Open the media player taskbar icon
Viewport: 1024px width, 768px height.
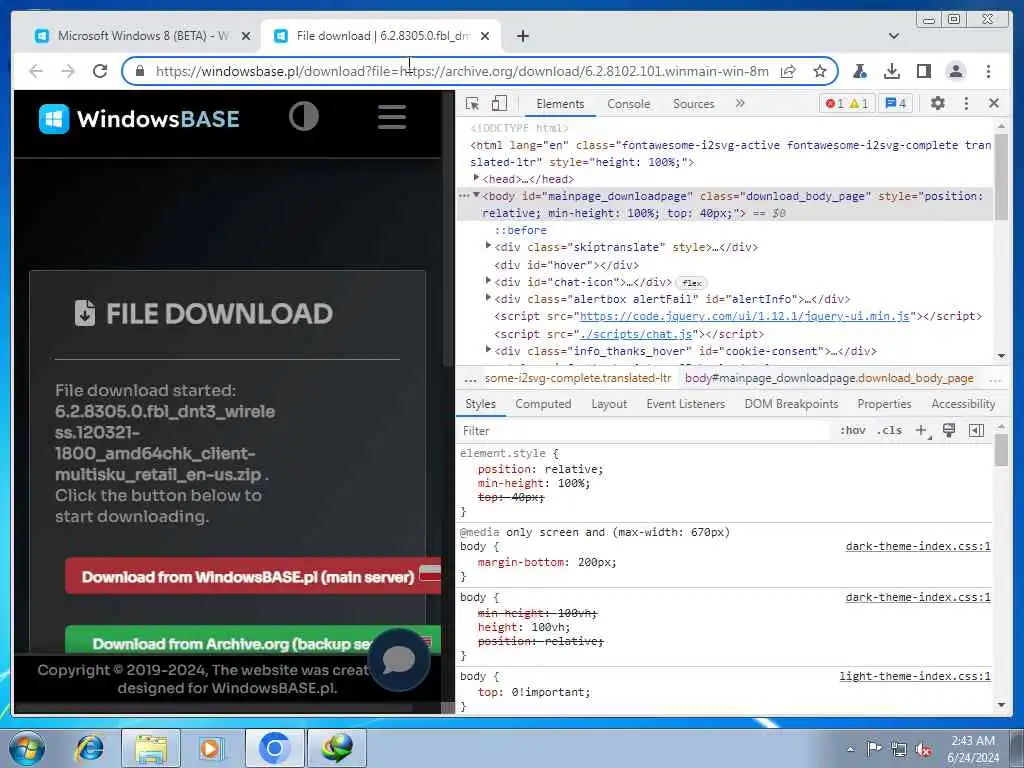(211, 748)
